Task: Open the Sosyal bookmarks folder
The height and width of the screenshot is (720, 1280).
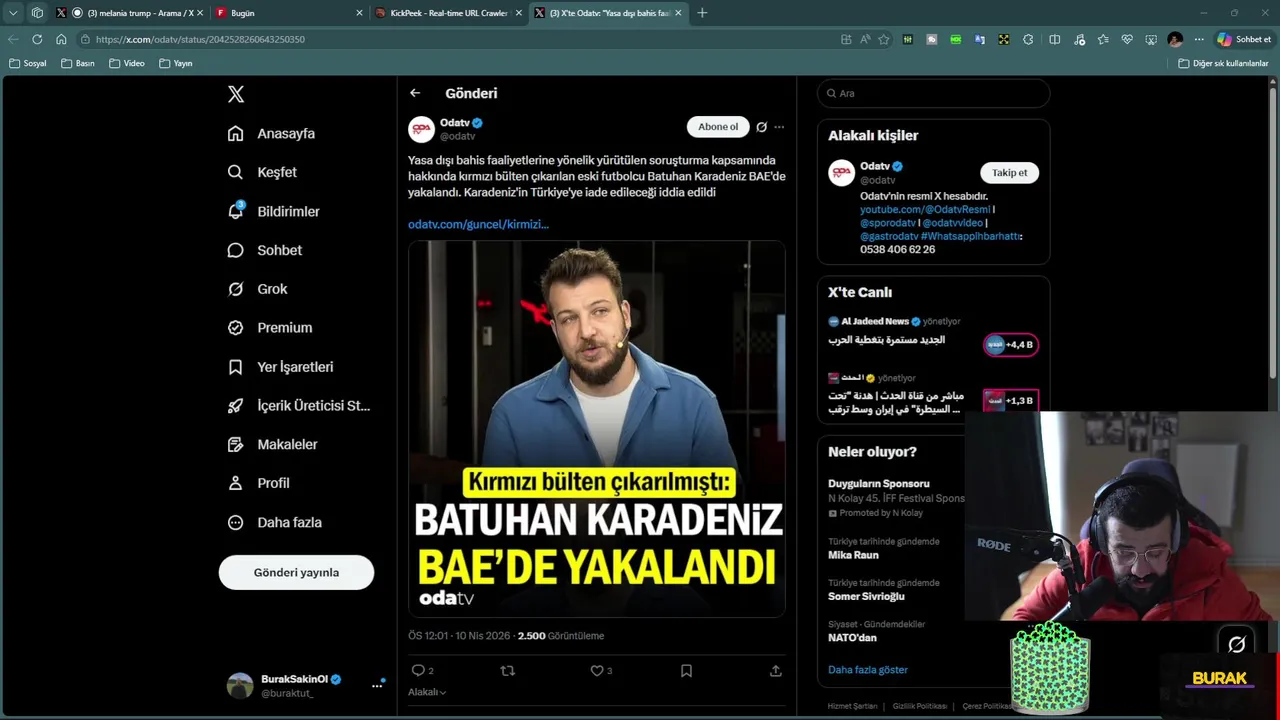Action: pyautogui.click(x=27, y=63)
